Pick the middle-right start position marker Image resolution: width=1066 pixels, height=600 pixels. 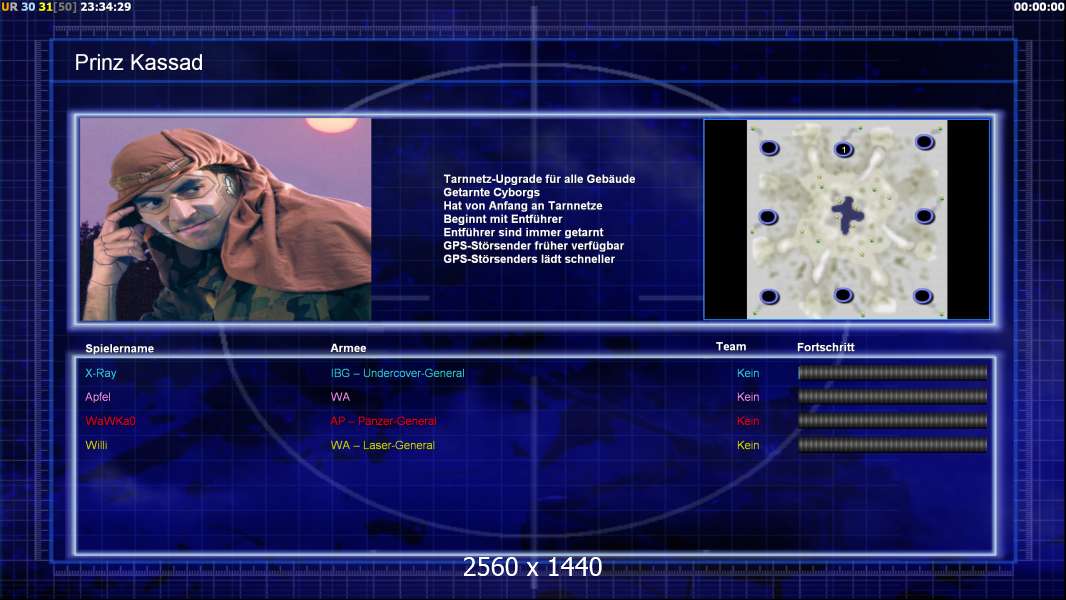click(x=925, y=216)
